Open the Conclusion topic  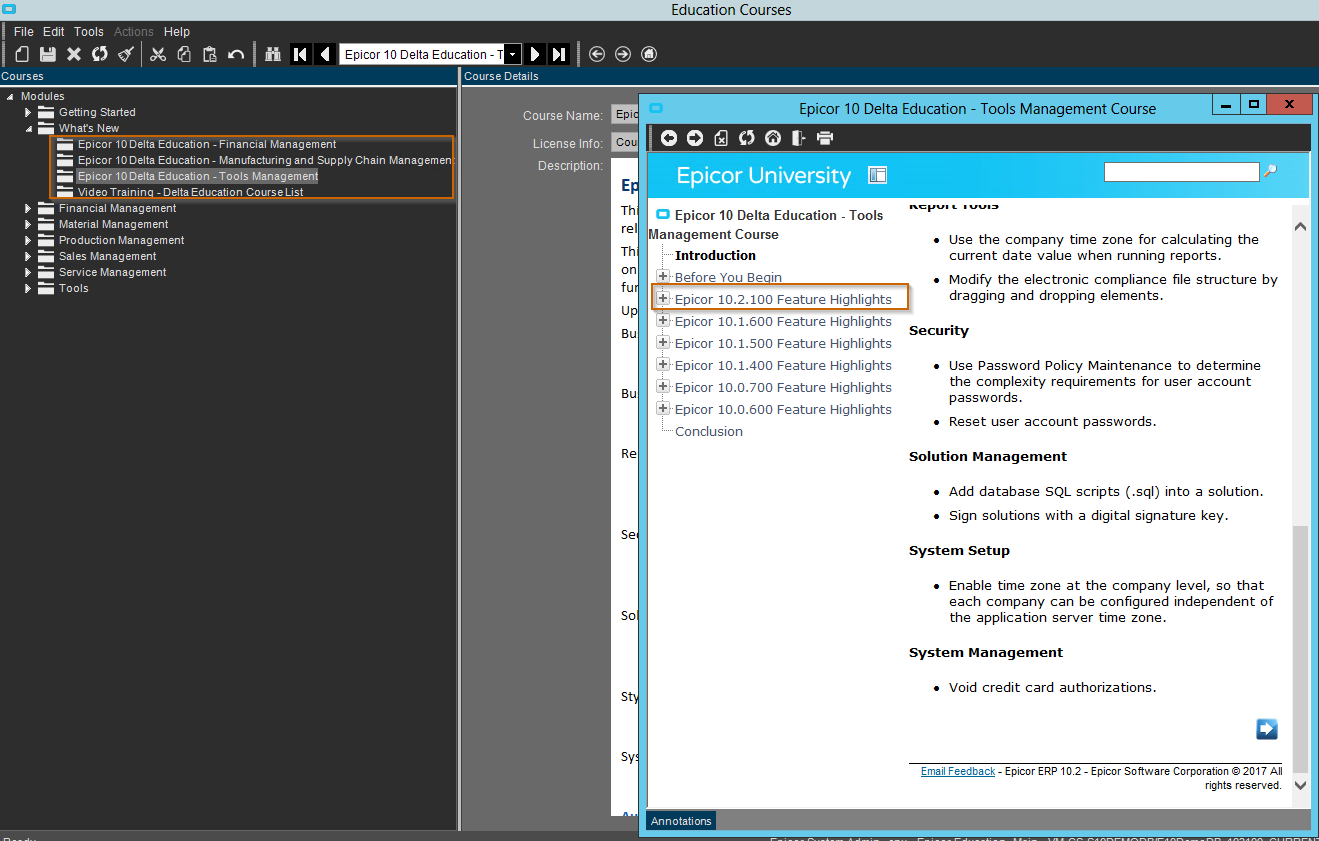pyautogui.click(x=709, y=431)
